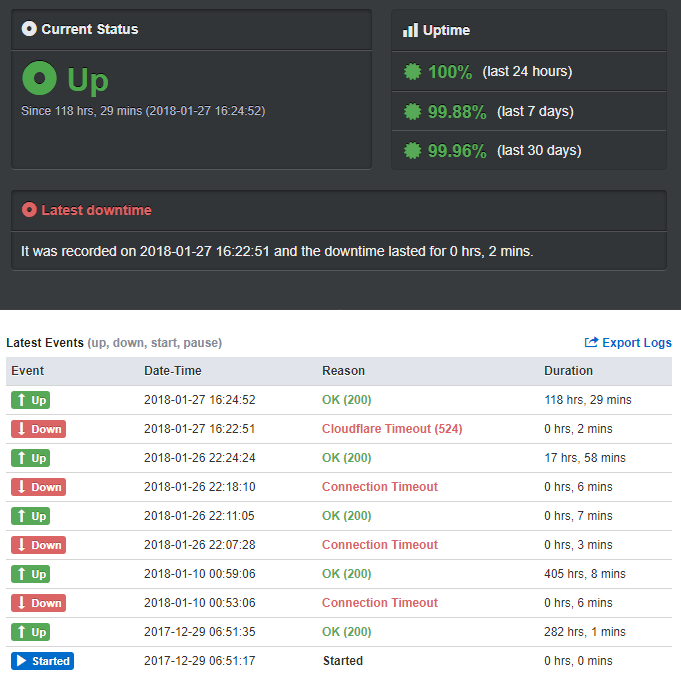681x674 pixels.
Task: Click the green badge beside 100% uptime
Action: tap(412, 72)
